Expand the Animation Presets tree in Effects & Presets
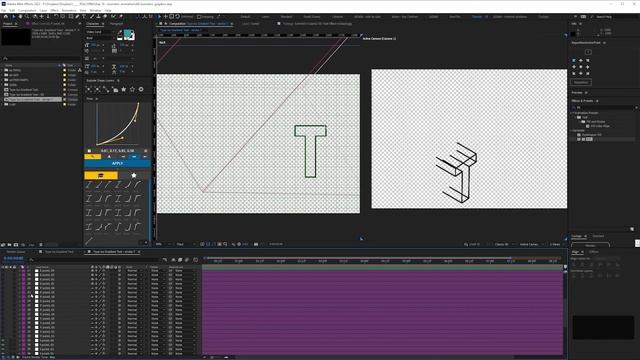This screenshot has height=360, width=640. (572, 113)
